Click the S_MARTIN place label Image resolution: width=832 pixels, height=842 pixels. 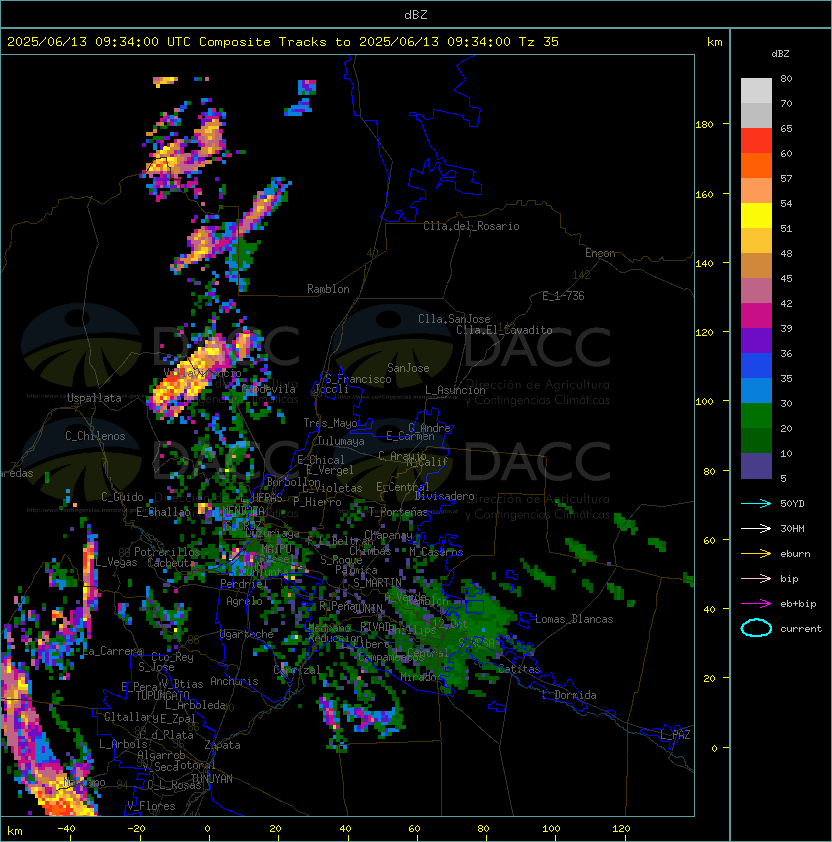[x=377, y=582]
